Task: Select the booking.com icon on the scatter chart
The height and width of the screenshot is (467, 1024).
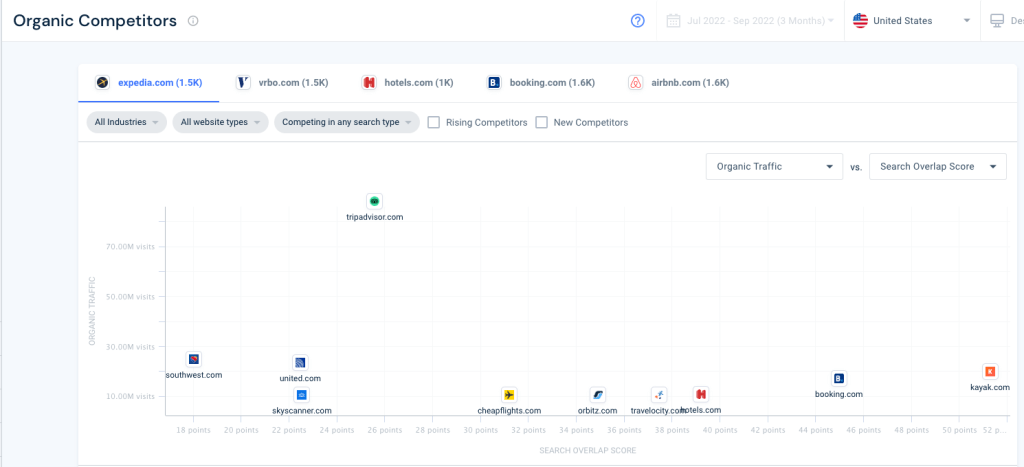Action: tap(839, 378)
